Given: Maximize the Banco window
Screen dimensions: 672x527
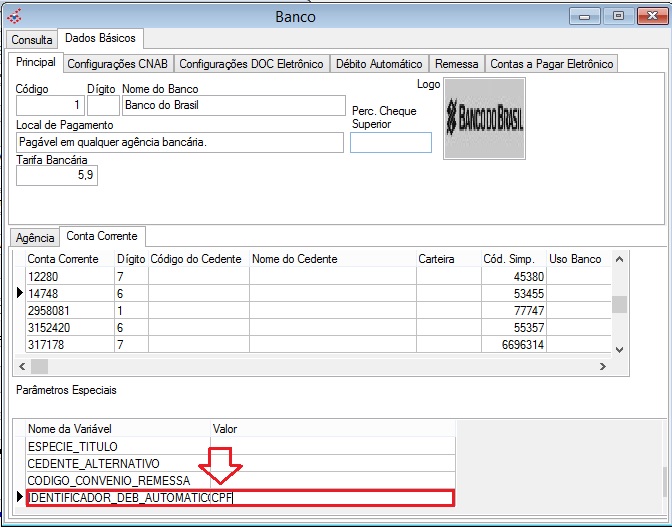Looking at the screenshot, I should pos(617,16).
